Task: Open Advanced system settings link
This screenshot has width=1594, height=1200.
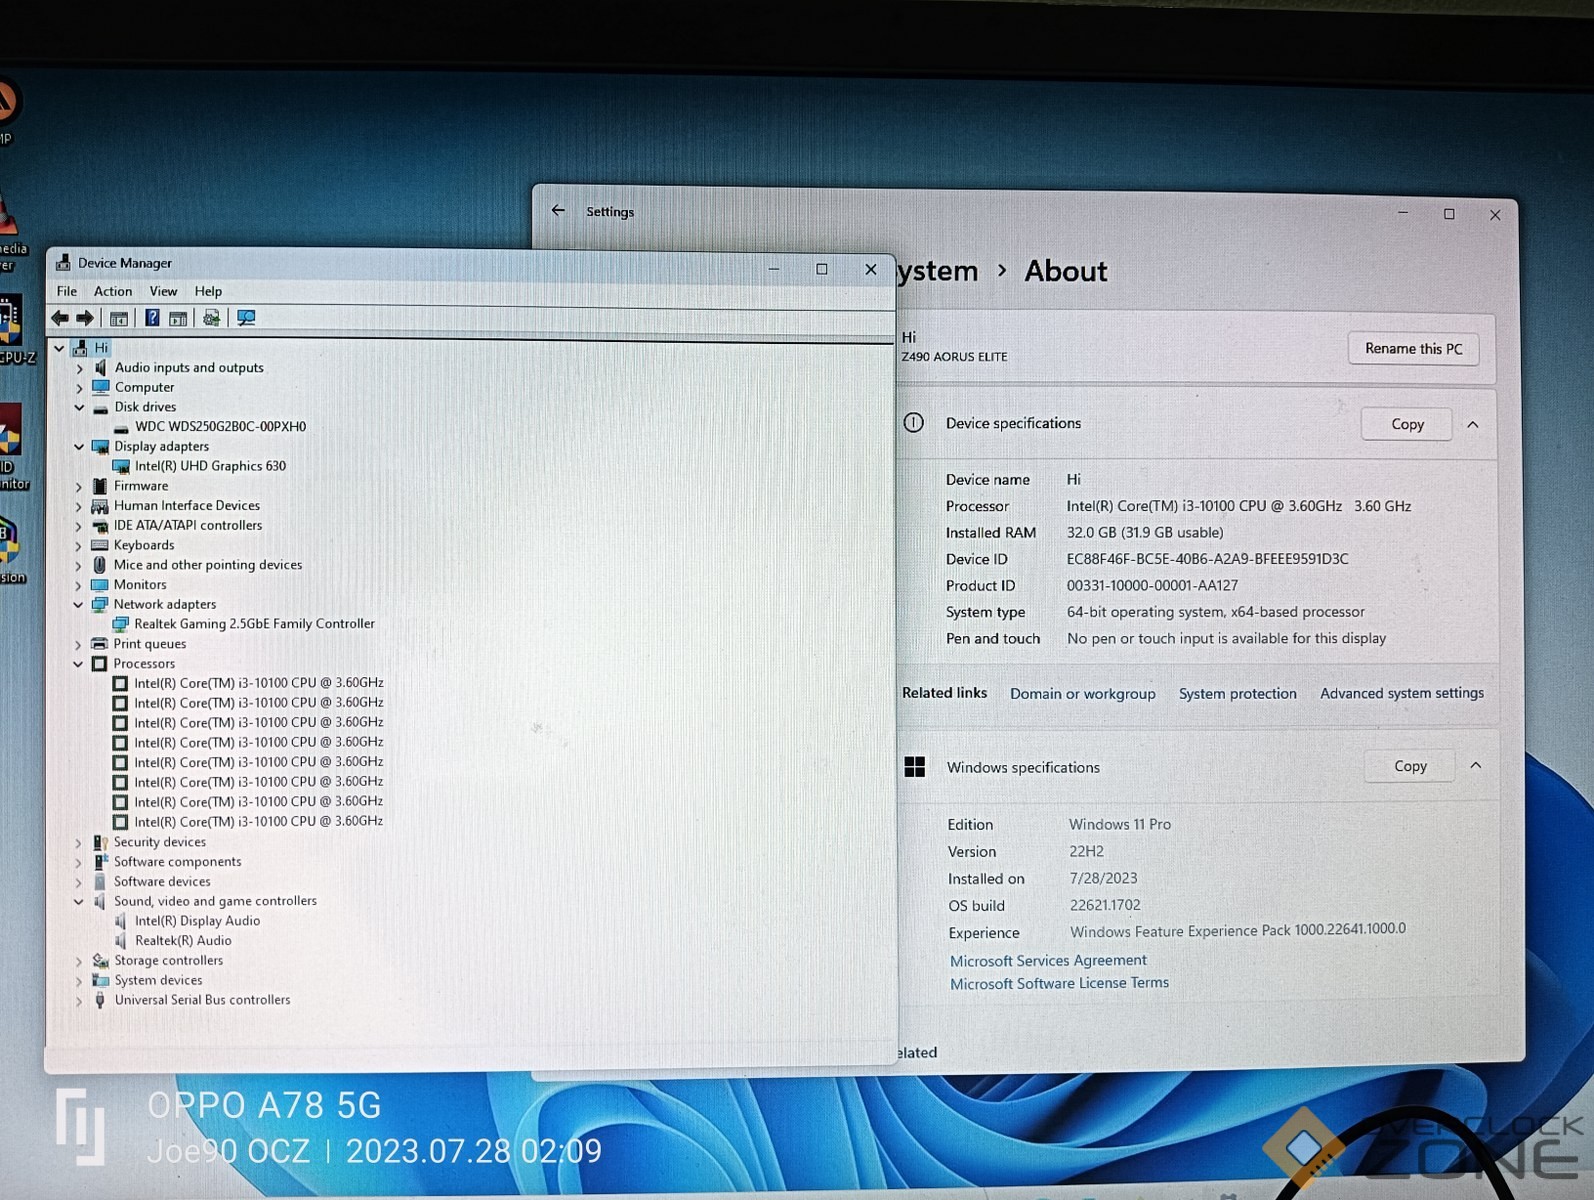Action: point(1402,693)
